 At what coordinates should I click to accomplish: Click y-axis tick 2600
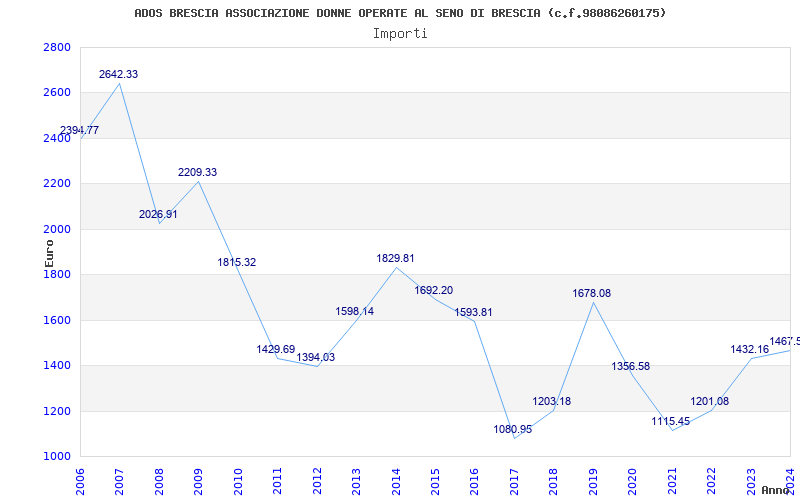click(x=58, y=93)
